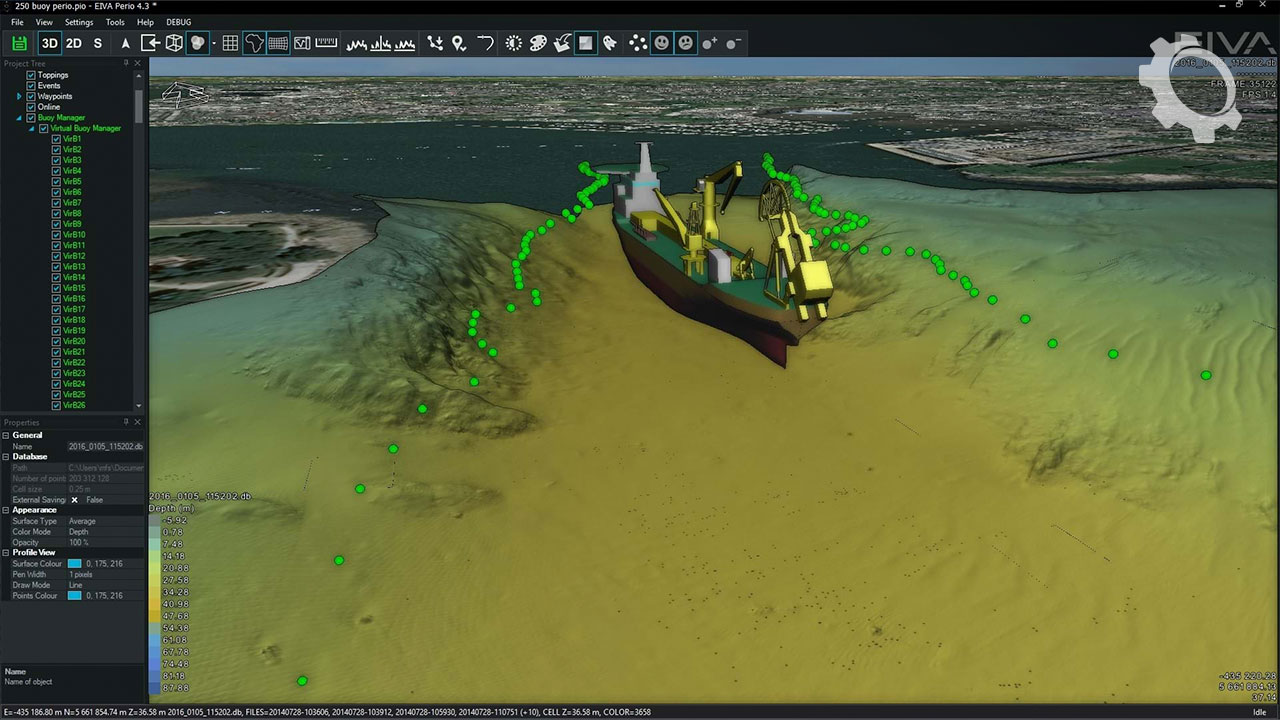This screenshot has height=720, width=1280.
Task: Open the Tools menu
Action: pos(115,22)
